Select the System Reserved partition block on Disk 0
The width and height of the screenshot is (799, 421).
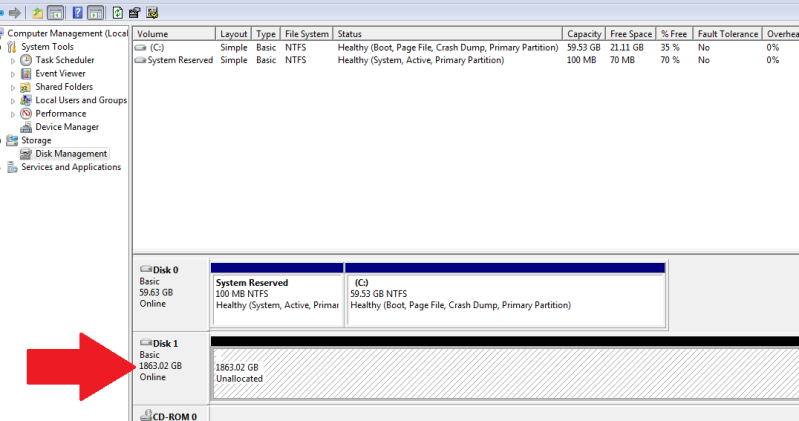[276, 298]
